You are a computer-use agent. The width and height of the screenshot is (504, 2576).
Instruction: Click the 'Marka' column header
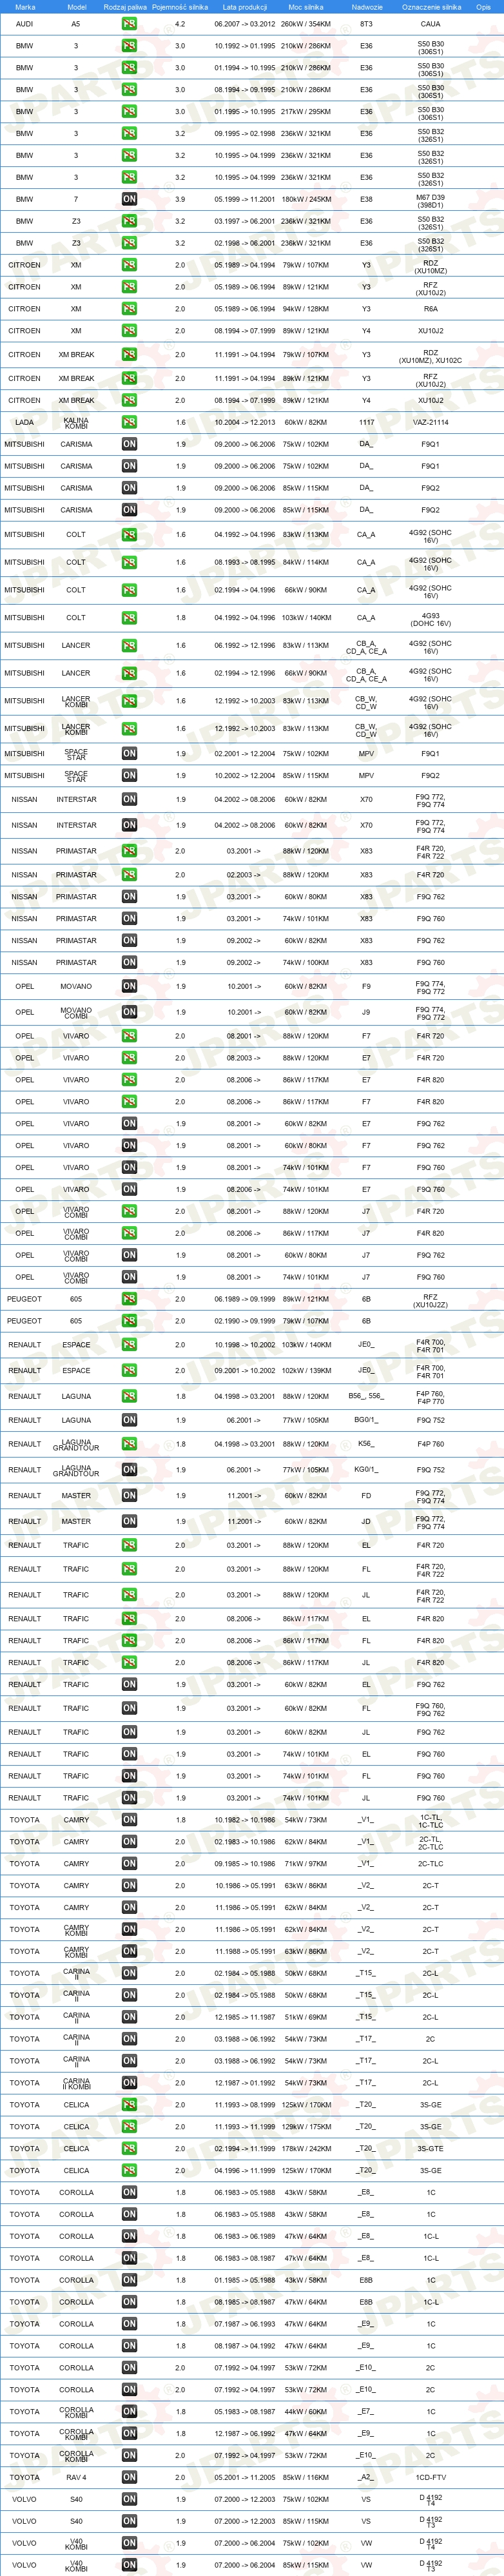pos(25,7)
